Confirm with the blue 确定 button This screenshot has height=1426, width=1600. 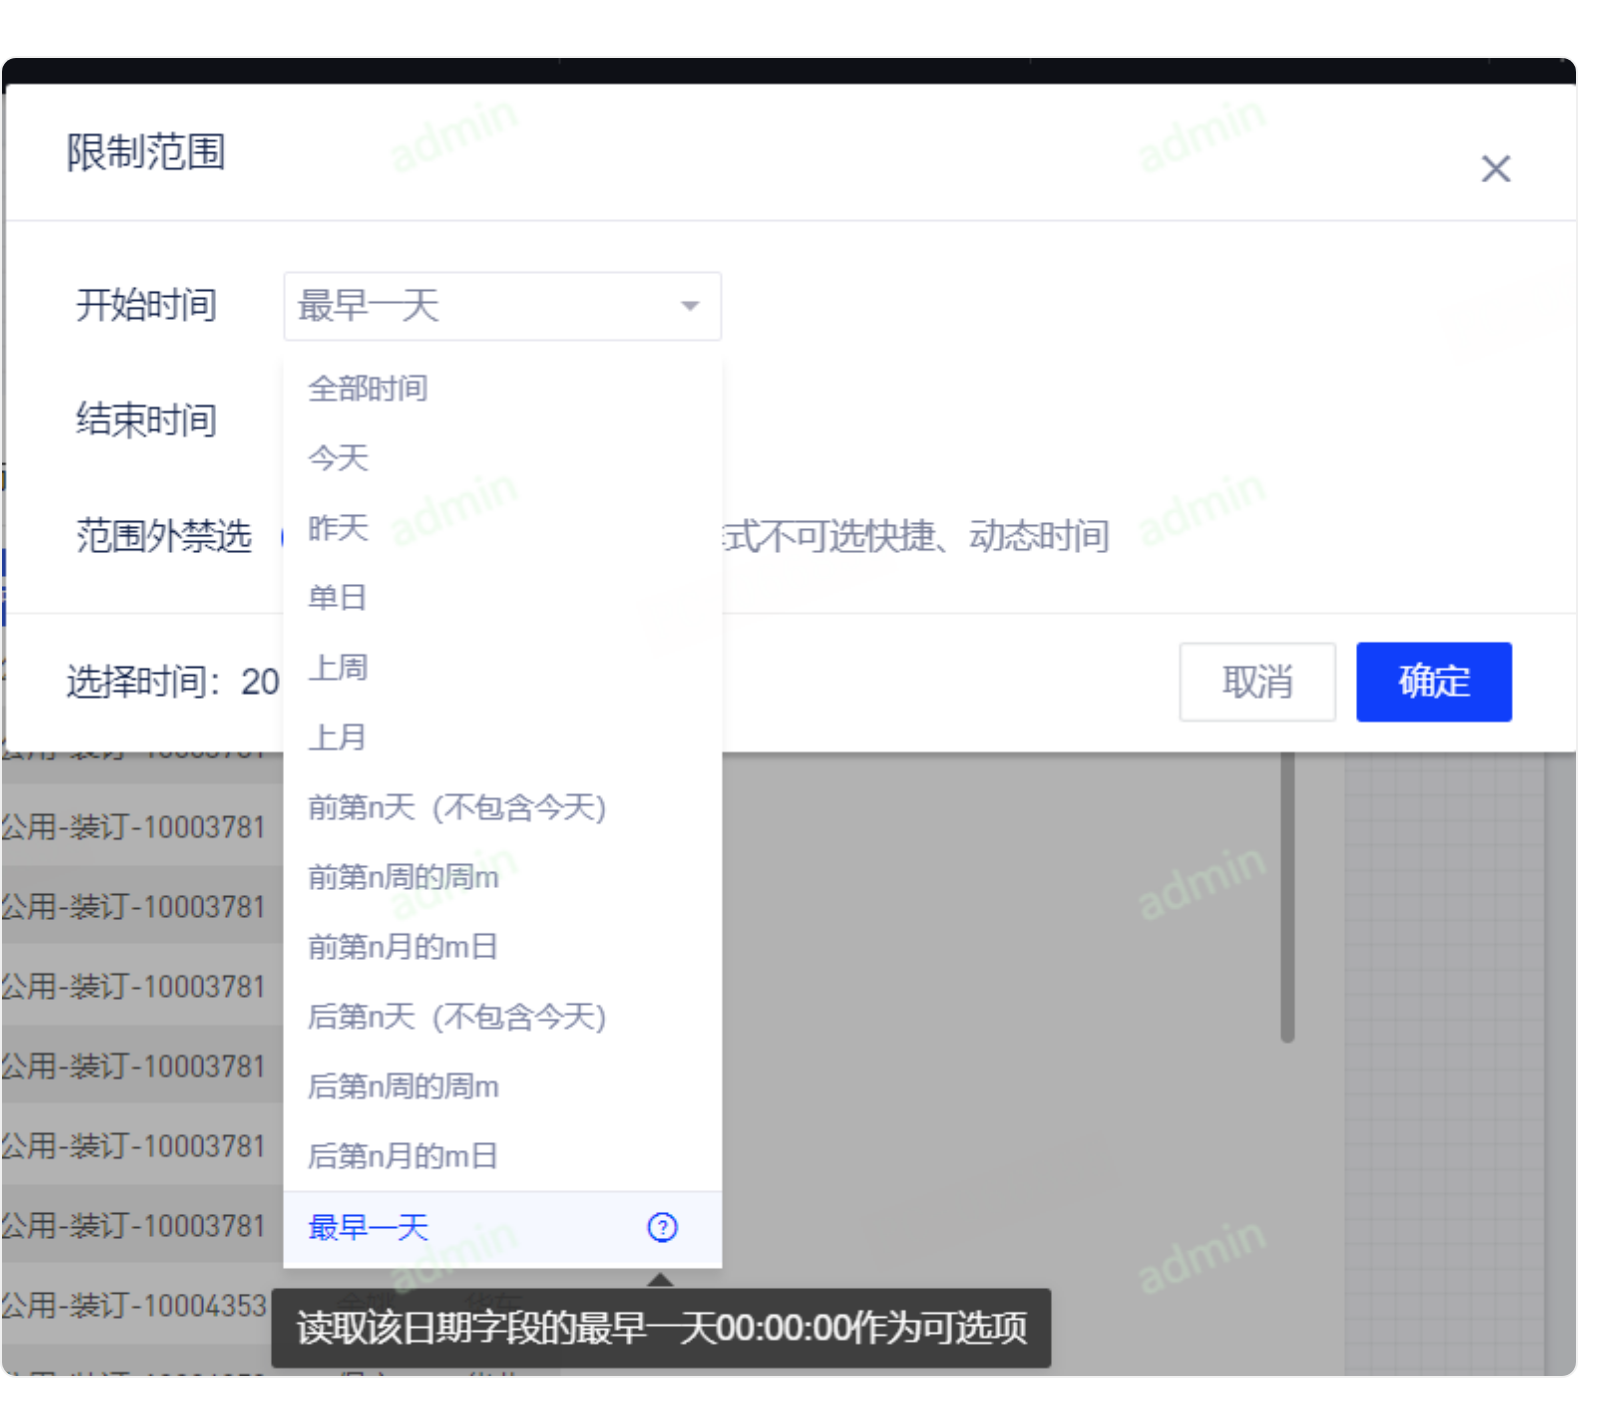[1433, 682]
